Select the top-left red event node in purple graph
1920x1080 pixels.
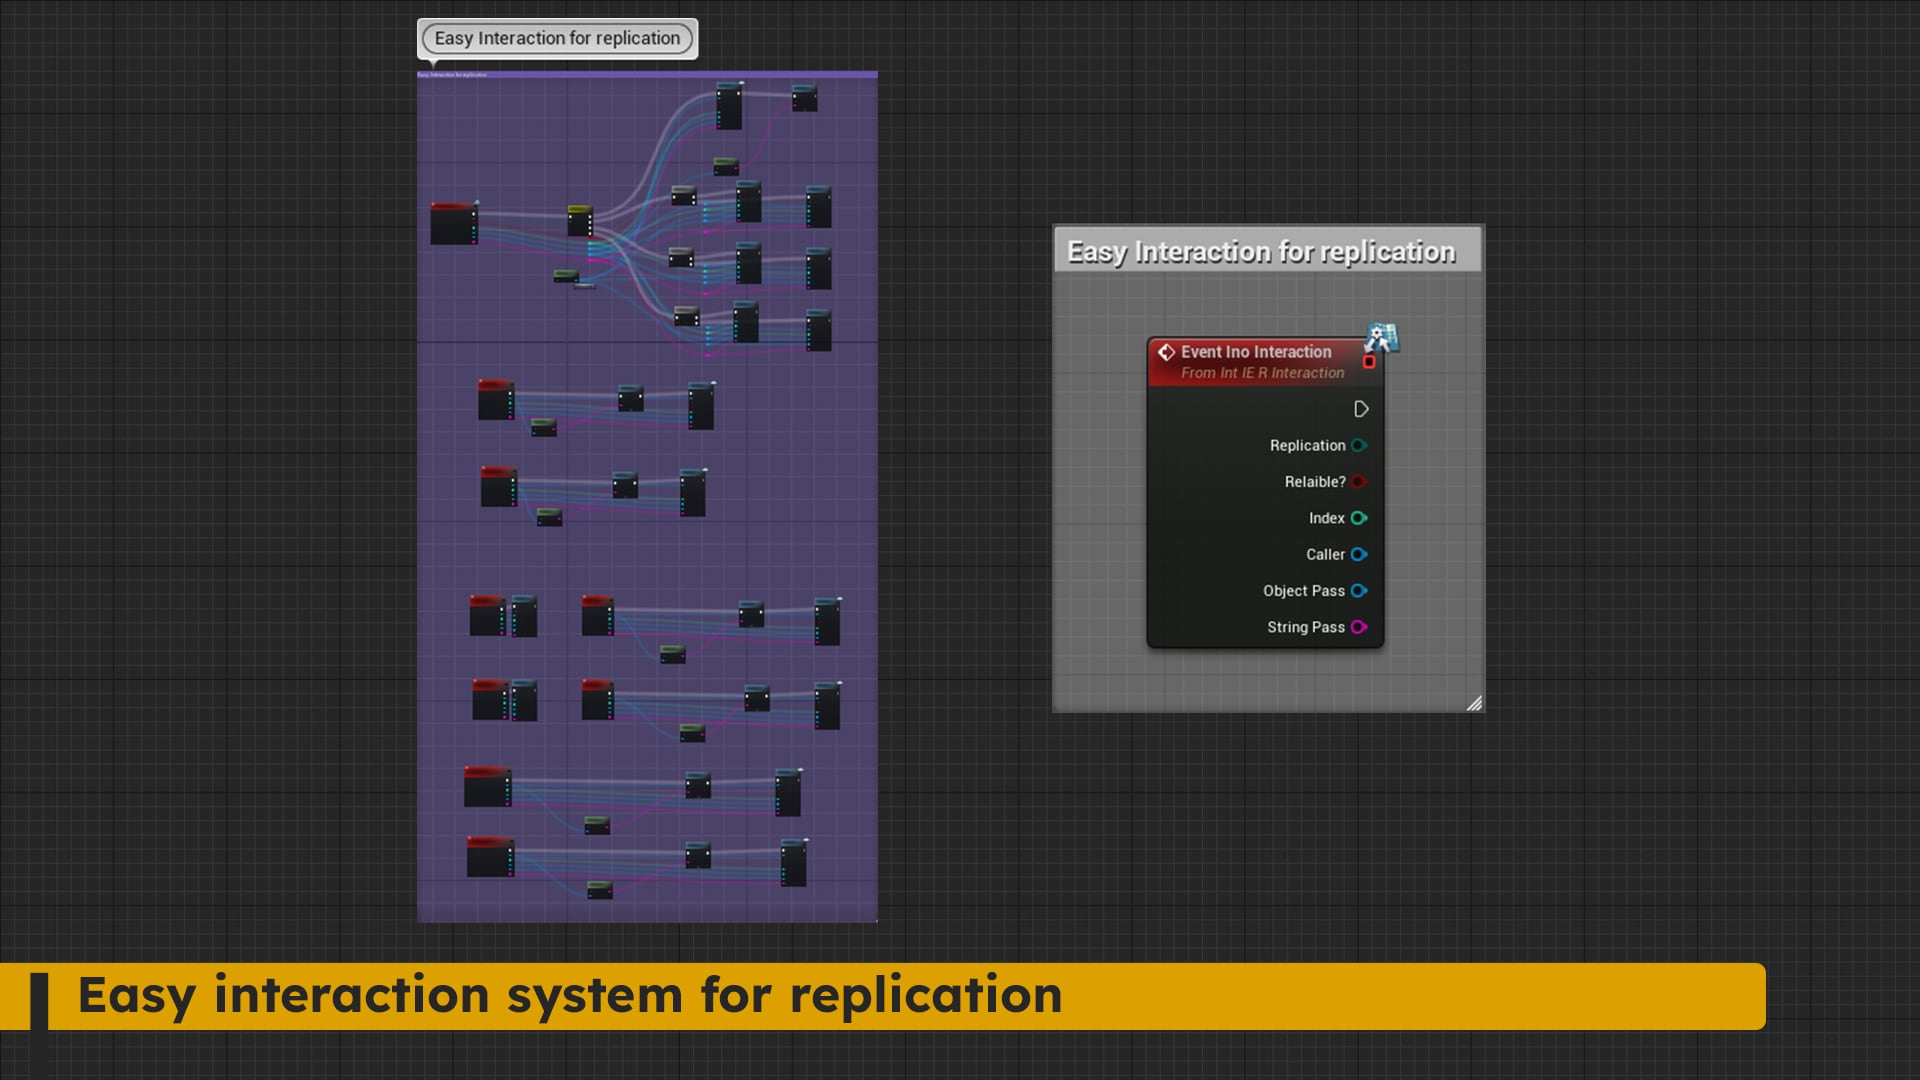click(453, 222)
